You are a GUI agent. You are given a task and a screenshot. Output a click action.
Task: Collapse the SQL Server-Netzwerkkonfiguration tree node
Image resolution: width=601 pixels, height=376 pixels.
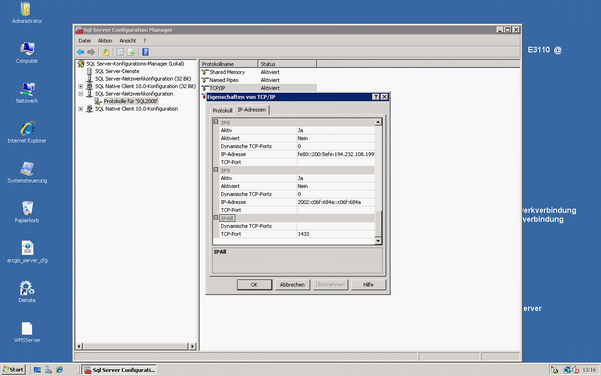tap(80, 94)
